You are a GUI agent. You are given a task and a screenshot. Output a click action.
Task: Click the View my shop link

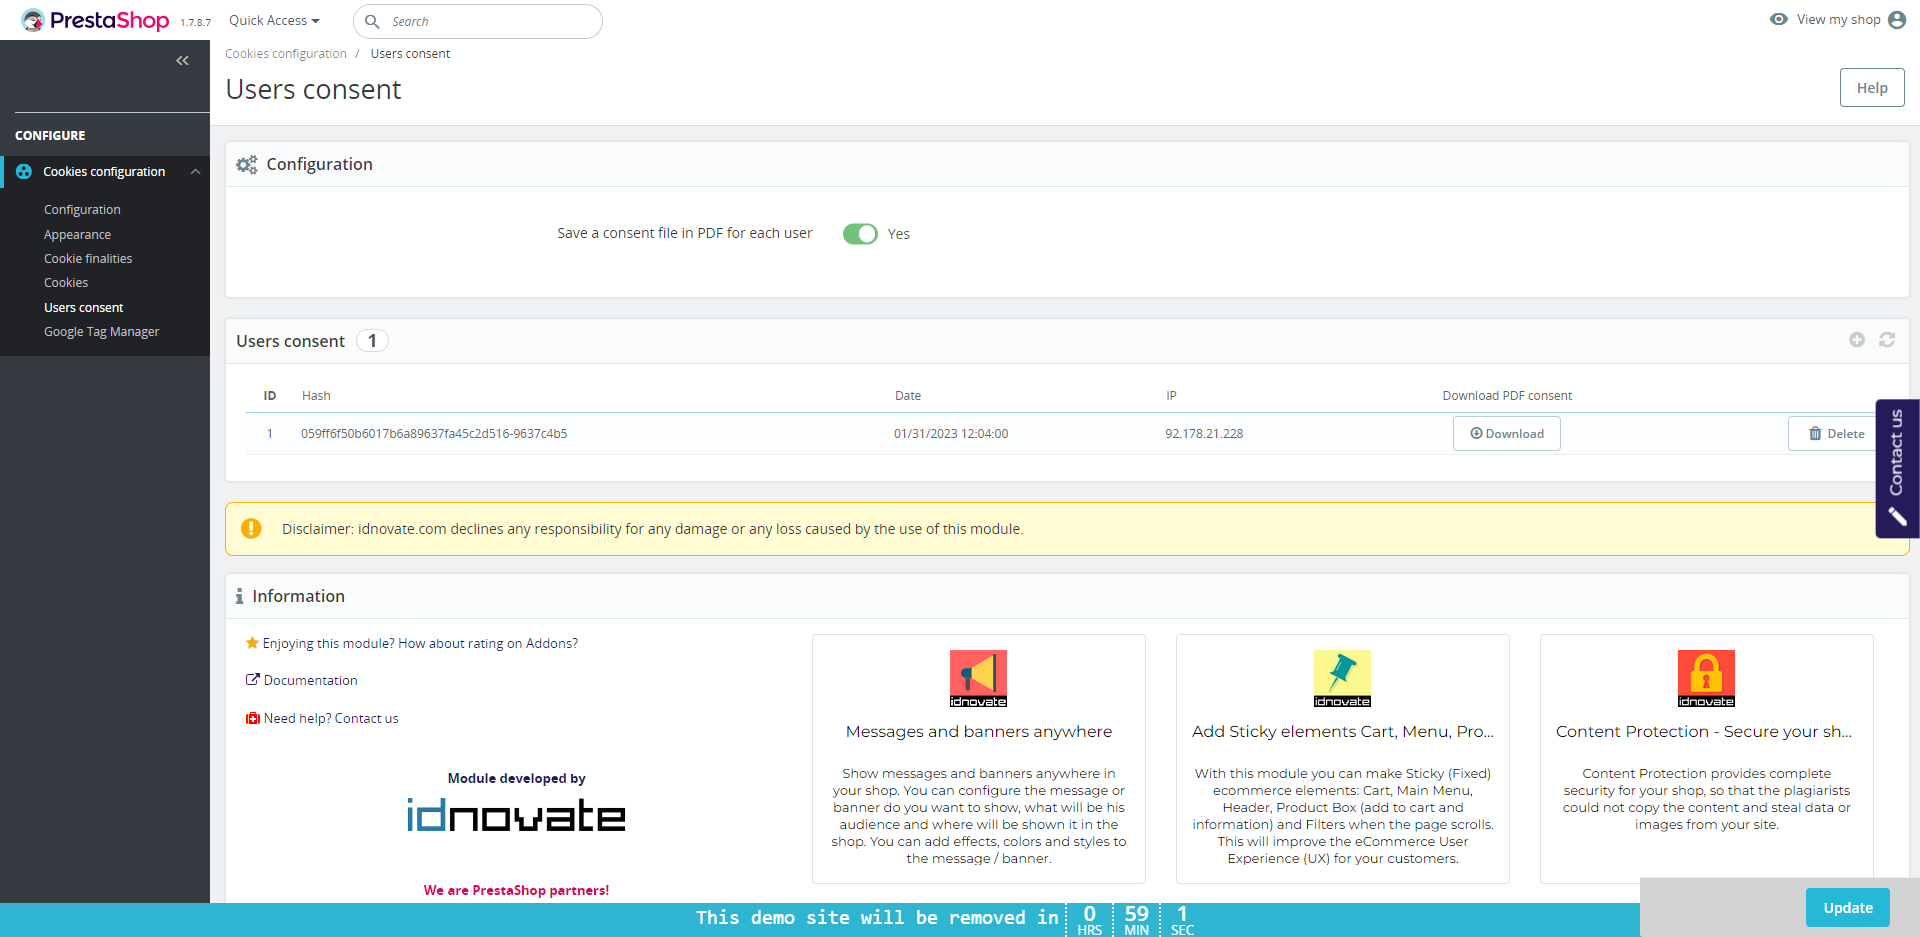1838,20
